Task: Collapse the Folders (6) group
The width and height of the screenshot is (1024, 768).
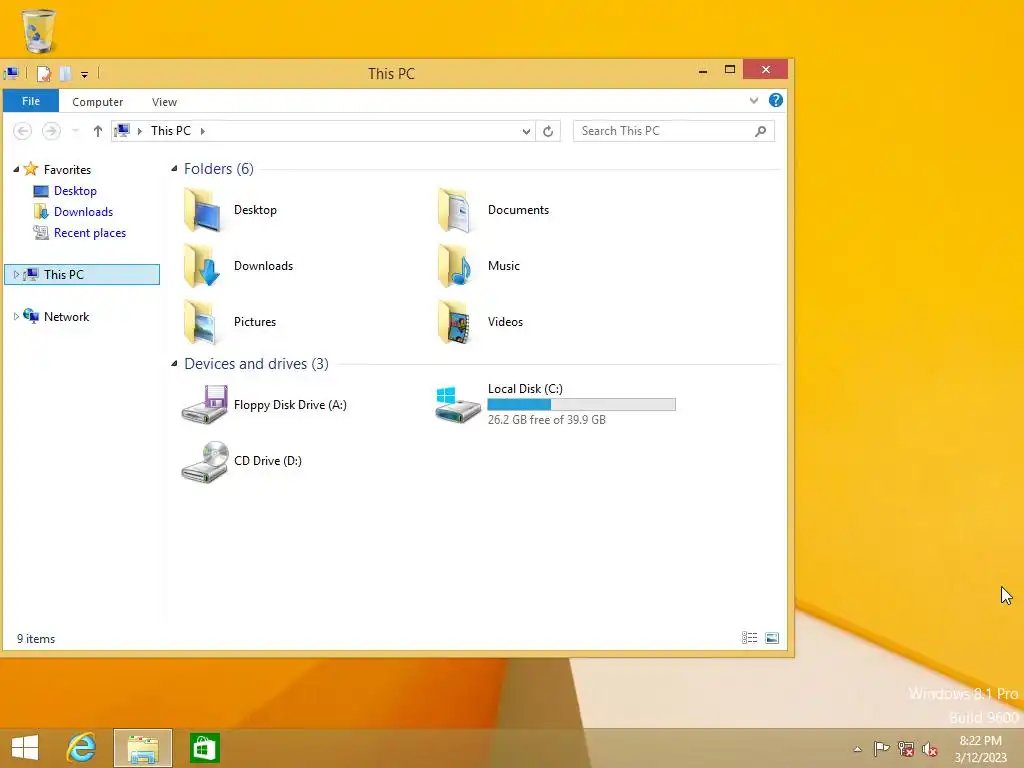Action: [174, 168]
